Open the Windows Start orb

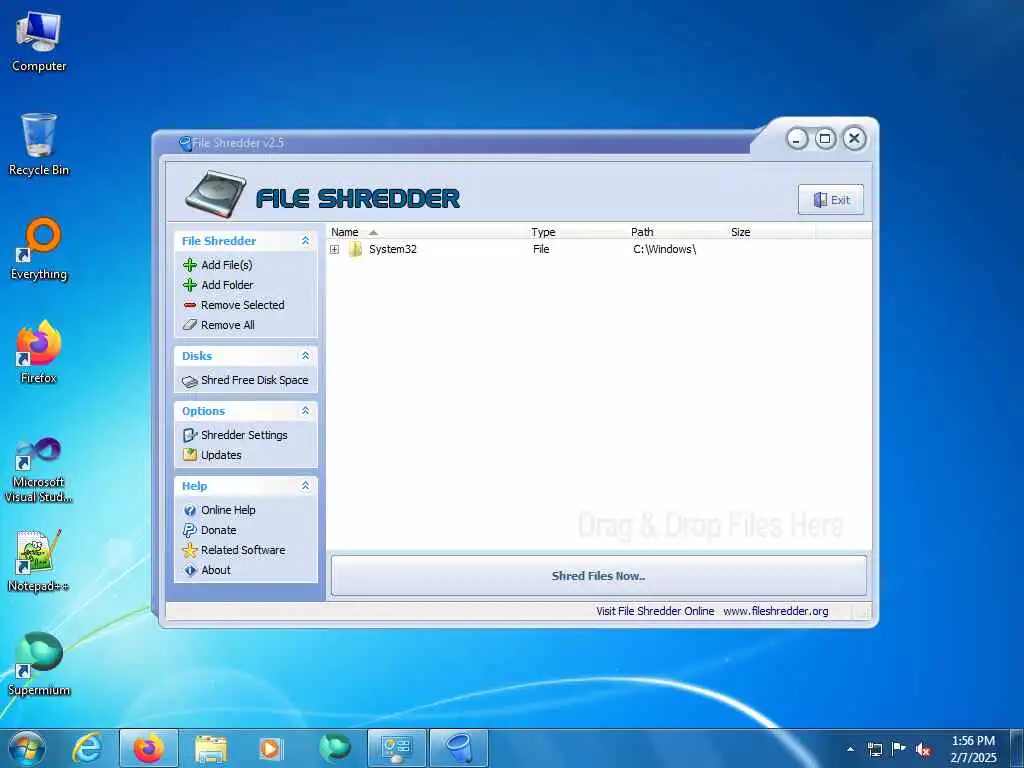[27, 748]
